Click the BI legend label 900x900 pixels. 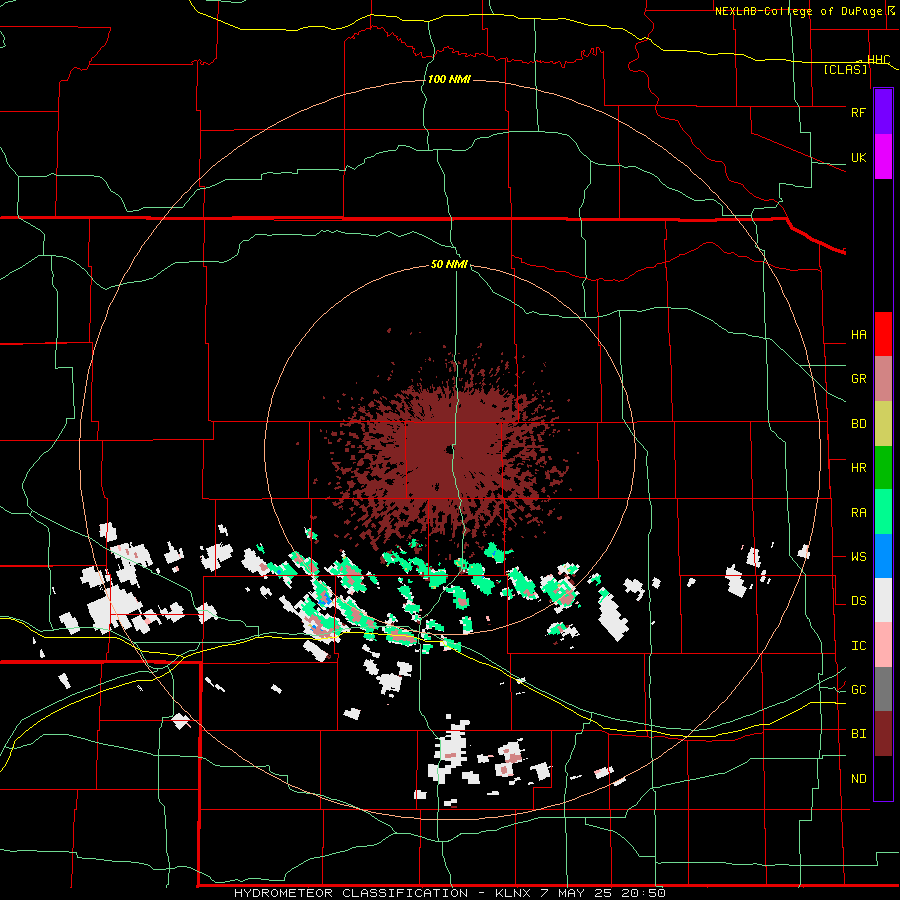coord(858,734)
